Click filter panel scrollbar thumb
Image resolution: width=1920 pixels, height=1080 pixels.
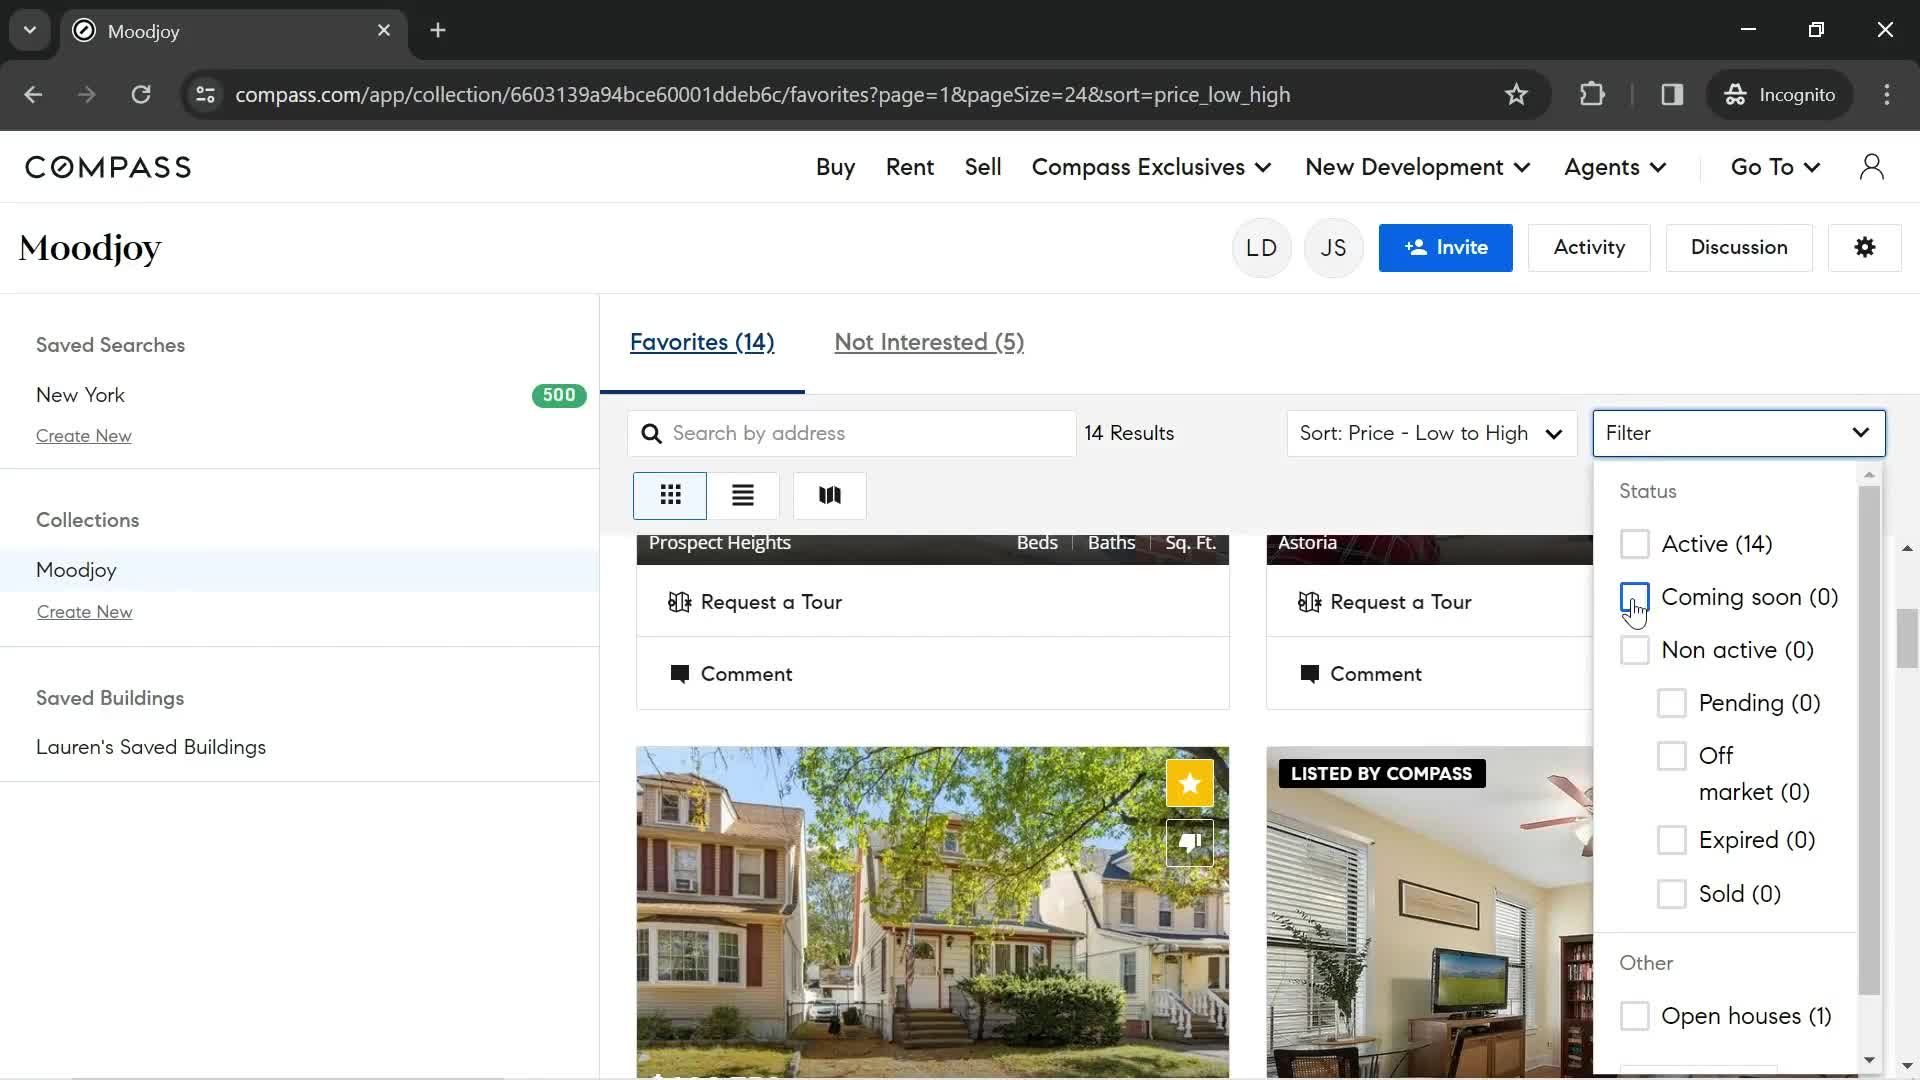(1868, 740)
